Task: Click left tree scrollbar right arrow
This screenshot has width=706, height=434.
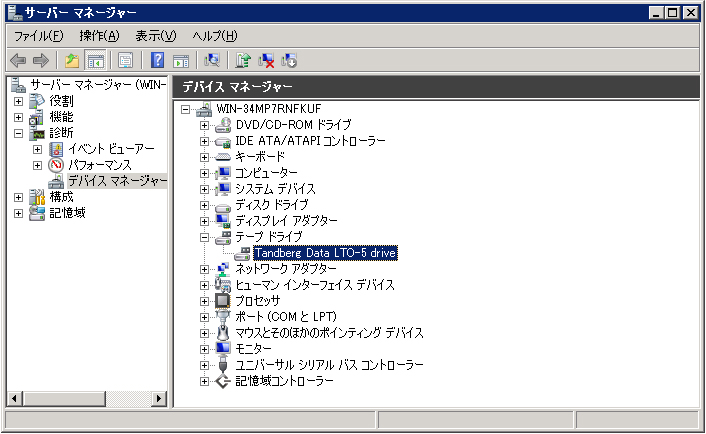Action: [158, 398]
